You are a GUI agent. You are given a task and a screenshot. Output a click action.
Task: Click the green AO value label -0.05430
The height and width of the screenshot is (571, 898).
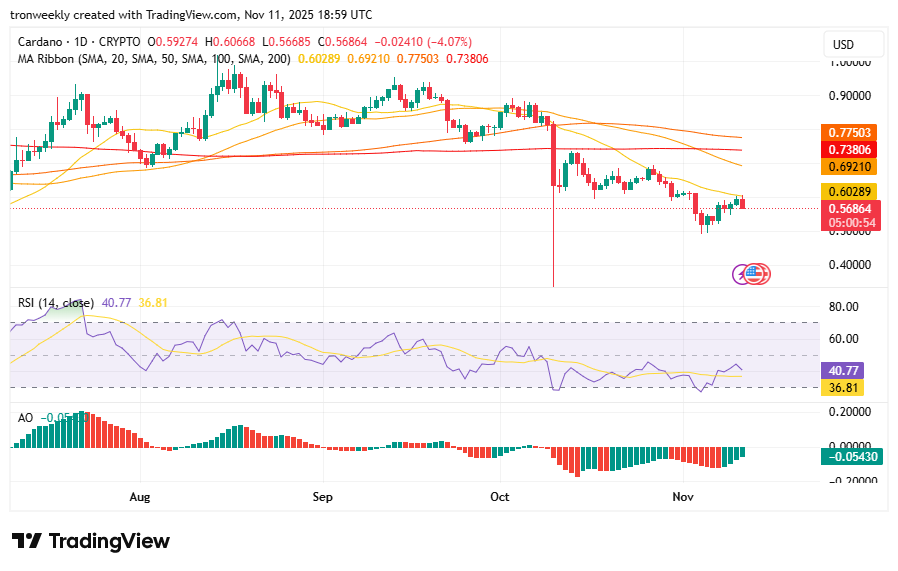point(852,456)
